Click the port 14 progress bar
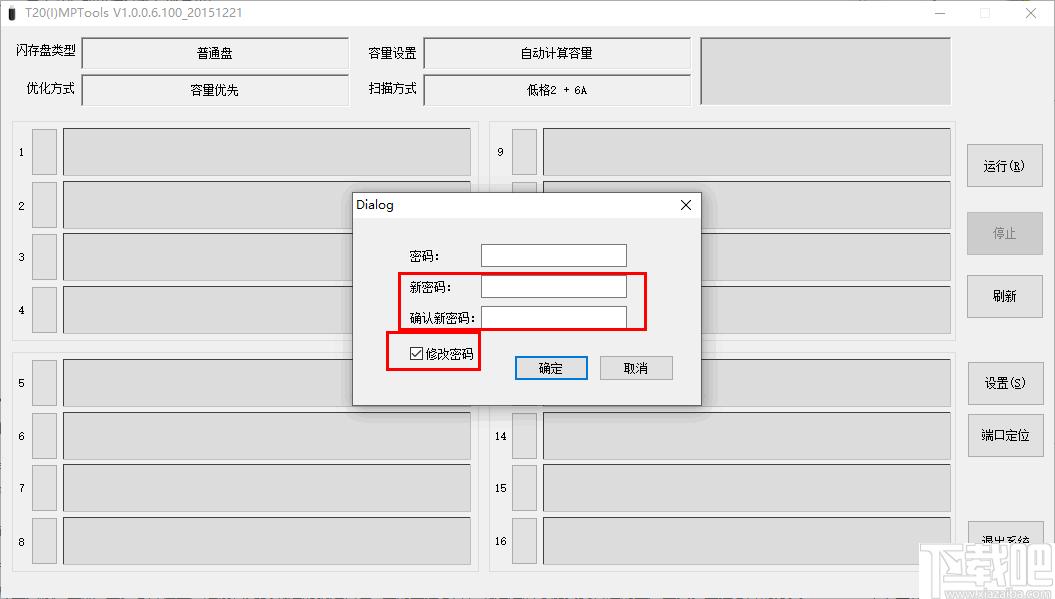The image size is (1055, 599). [747, 436]
